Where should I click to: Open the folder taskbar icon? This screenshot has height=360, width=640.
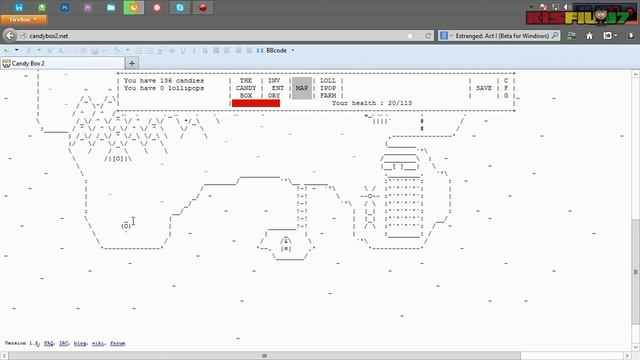[111, 7]
